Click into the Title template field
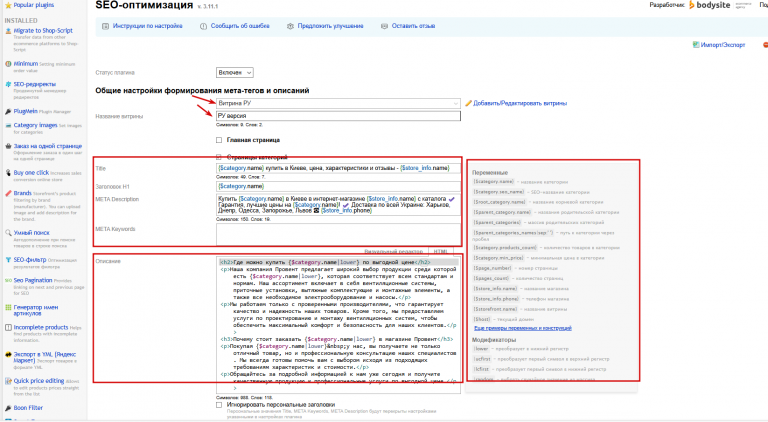Viewport: 768px width, 422px height. pyautogui.click(x=338, y=168)
